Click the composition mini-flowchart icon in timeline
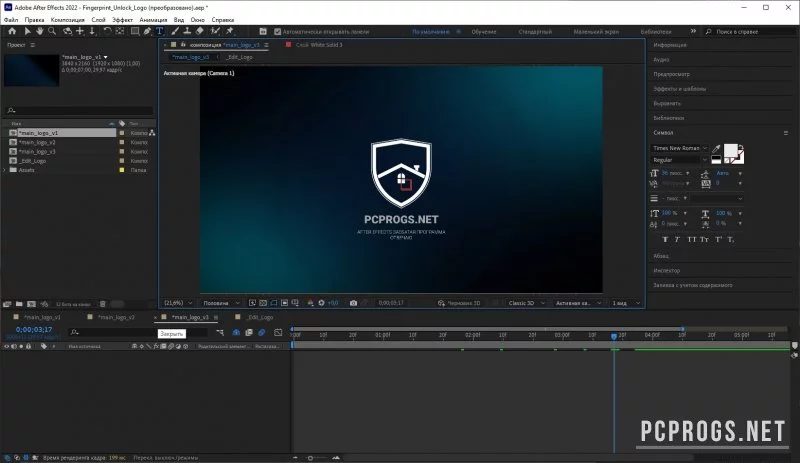This screenshot has height=463, width=800. coord(220,332)
